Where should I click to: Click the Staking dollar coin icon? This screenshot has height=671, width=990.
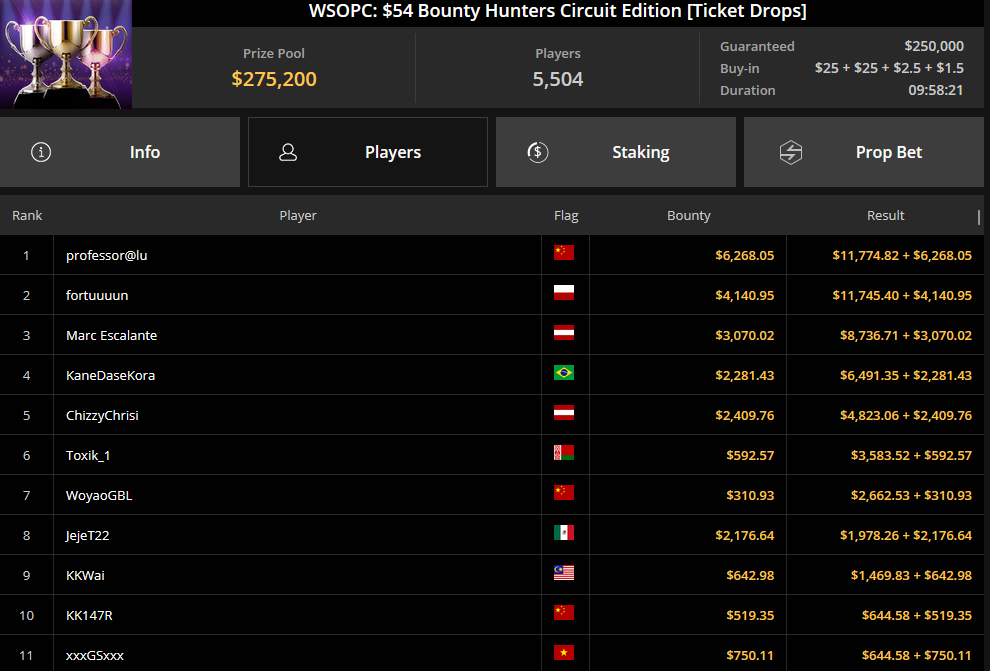pos(537,152)
